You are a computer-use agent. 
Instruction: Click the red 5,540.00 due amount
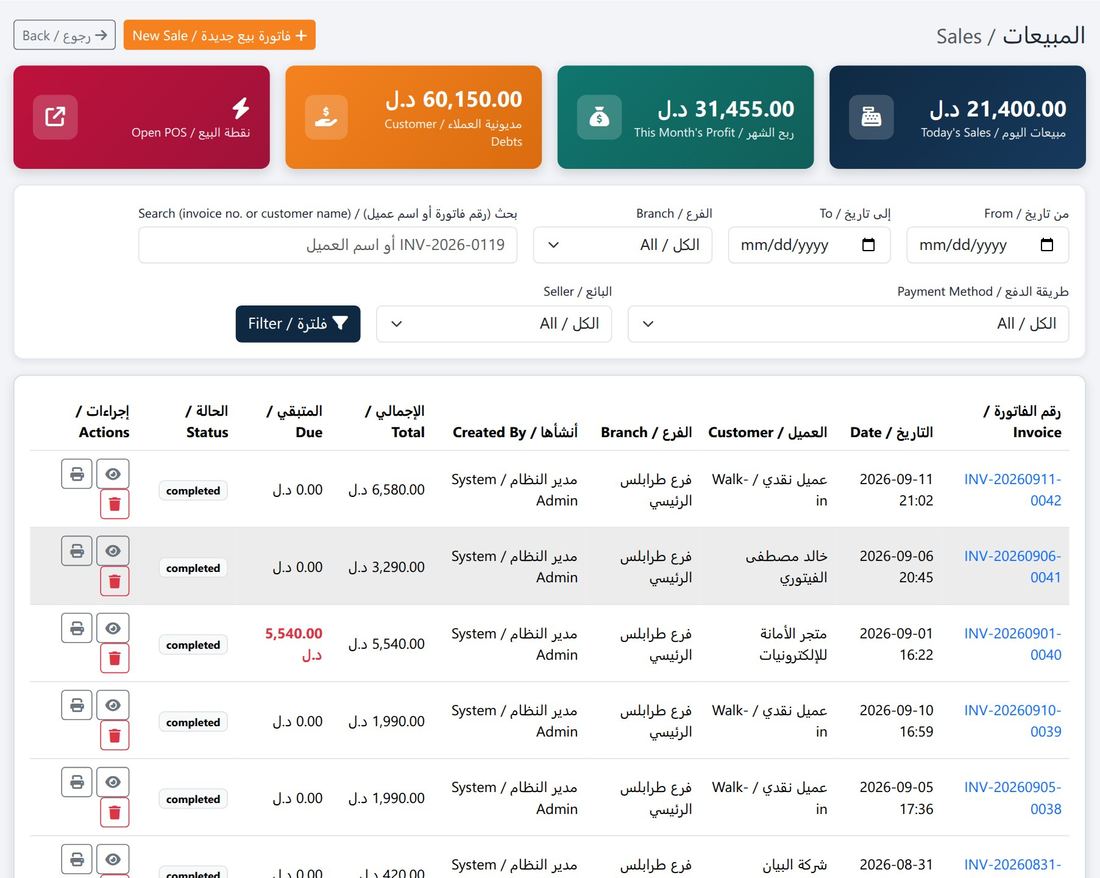294,644
